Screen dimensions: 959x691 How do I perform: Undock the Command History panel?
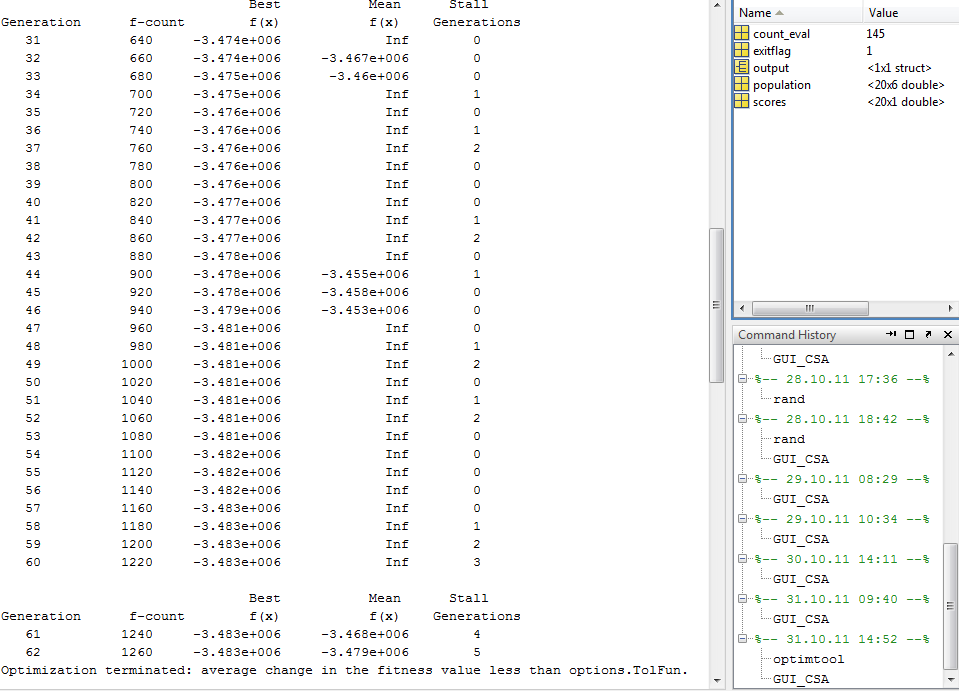[x=929, y=335]
